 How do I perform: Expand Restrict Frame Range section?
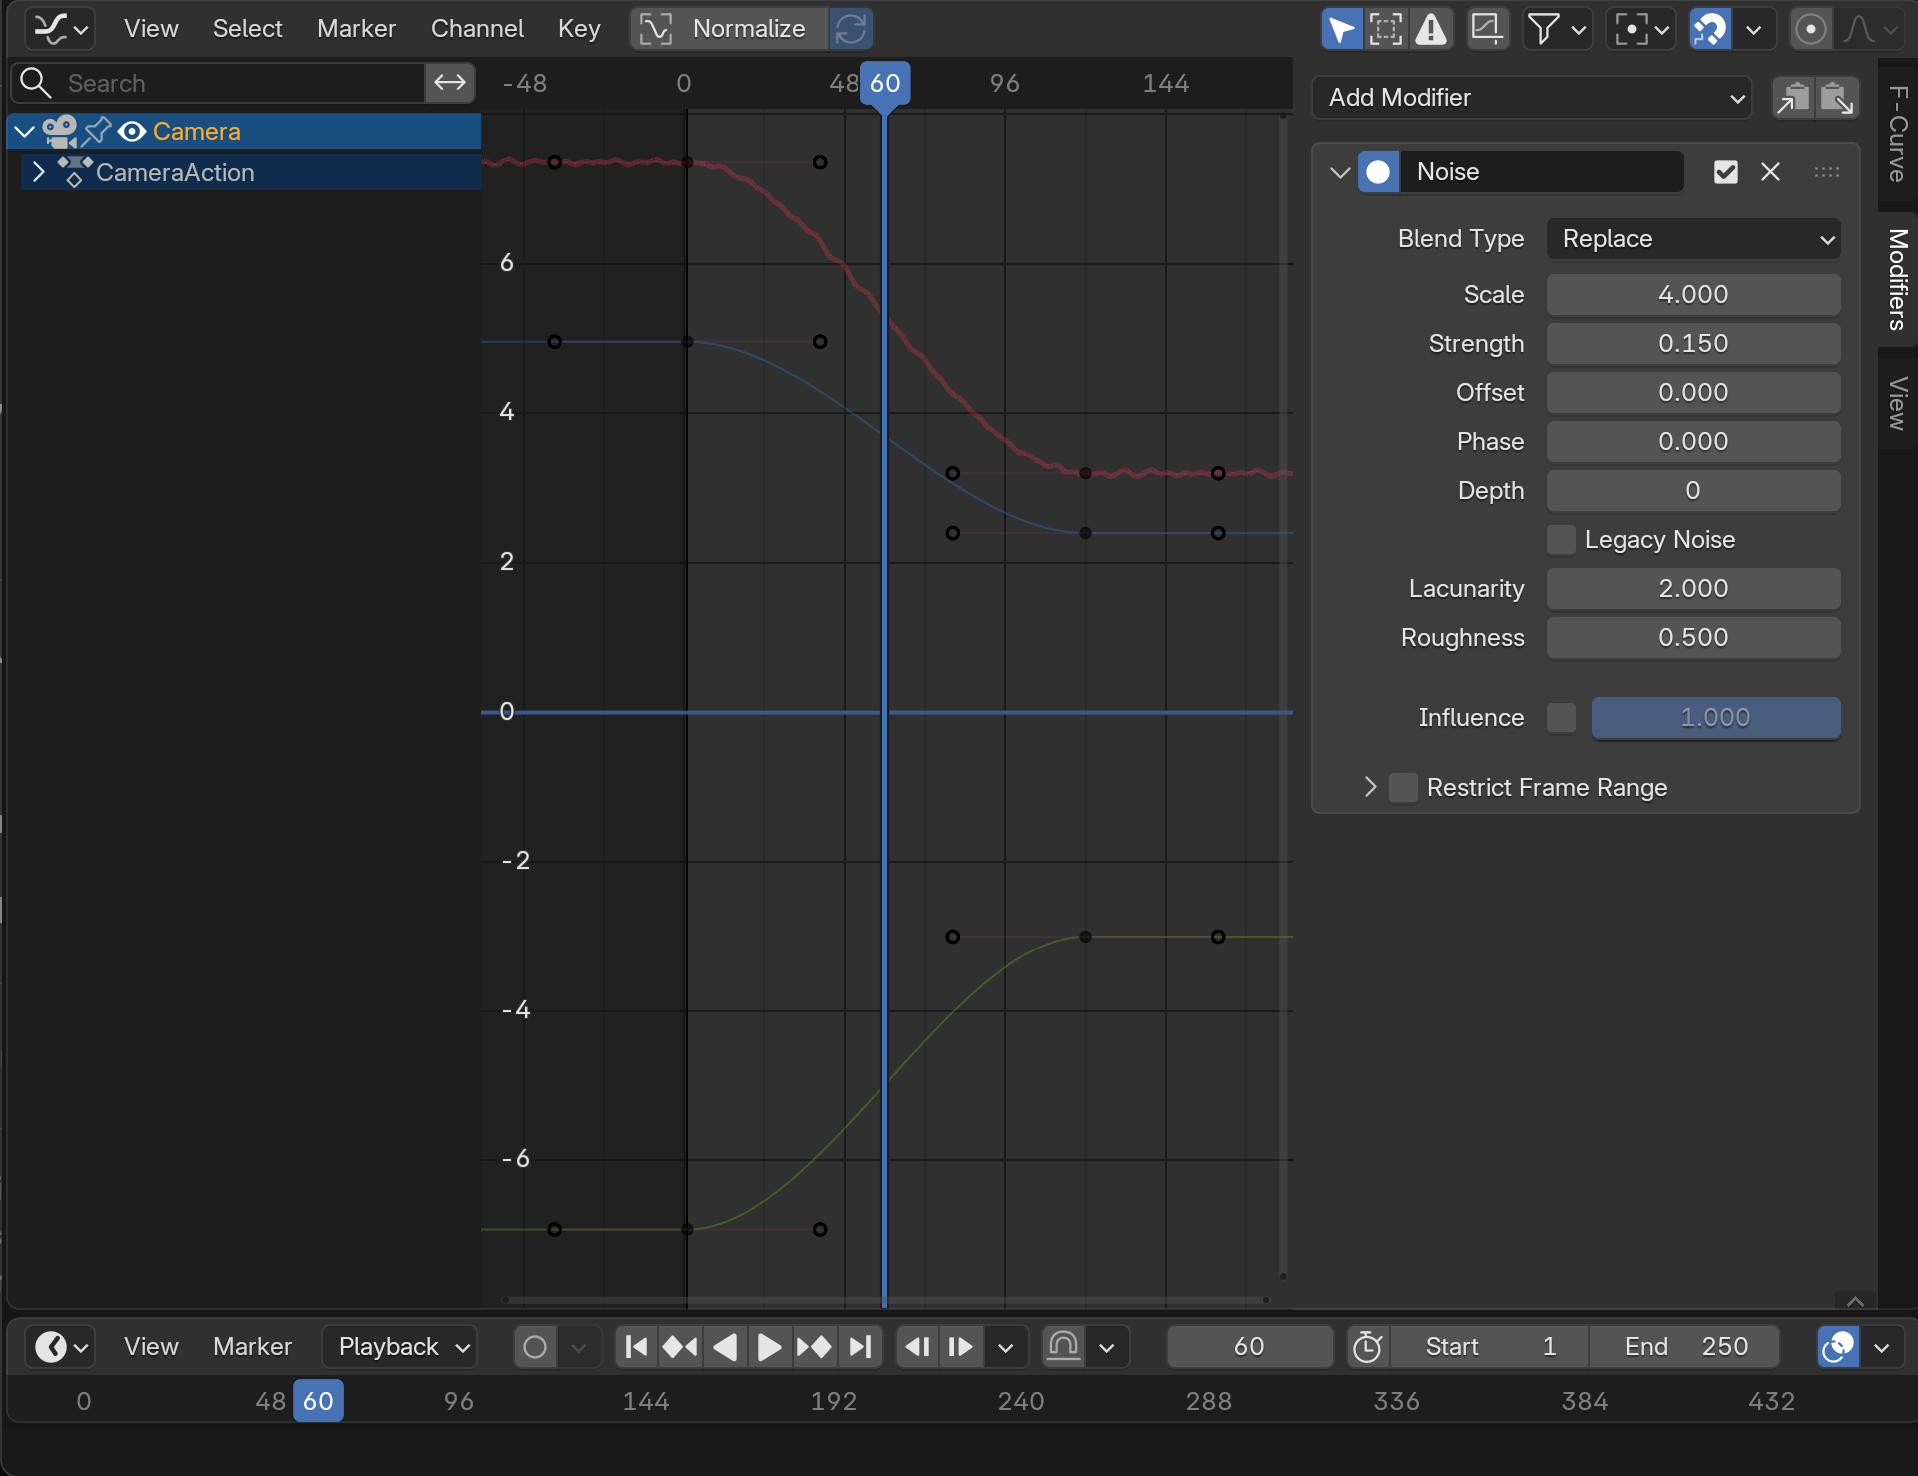(1370, 787)
